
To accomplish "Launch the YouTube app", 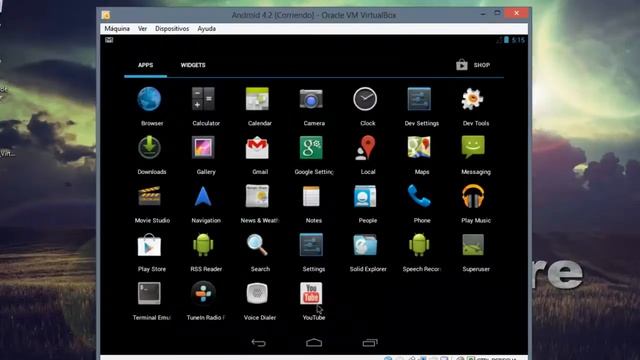I will click(x=311, y=293).
